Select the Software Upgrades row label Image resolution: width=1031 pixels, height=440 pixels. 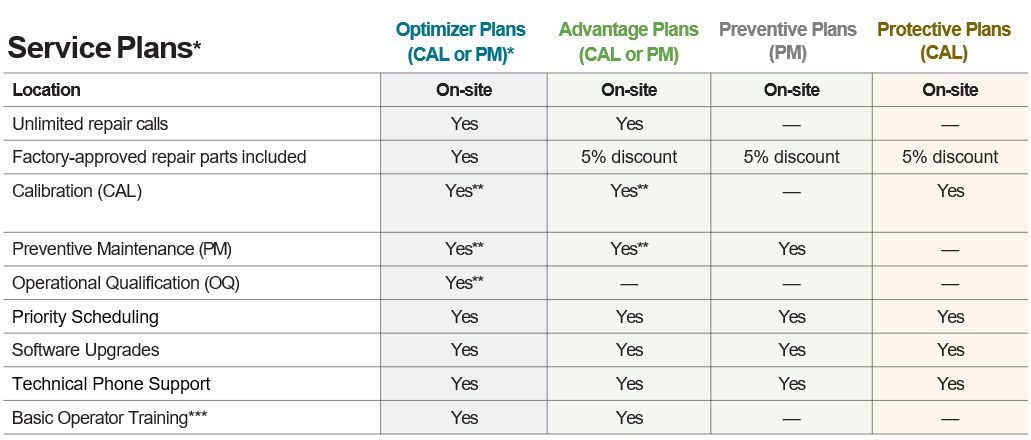click(85, 350)
